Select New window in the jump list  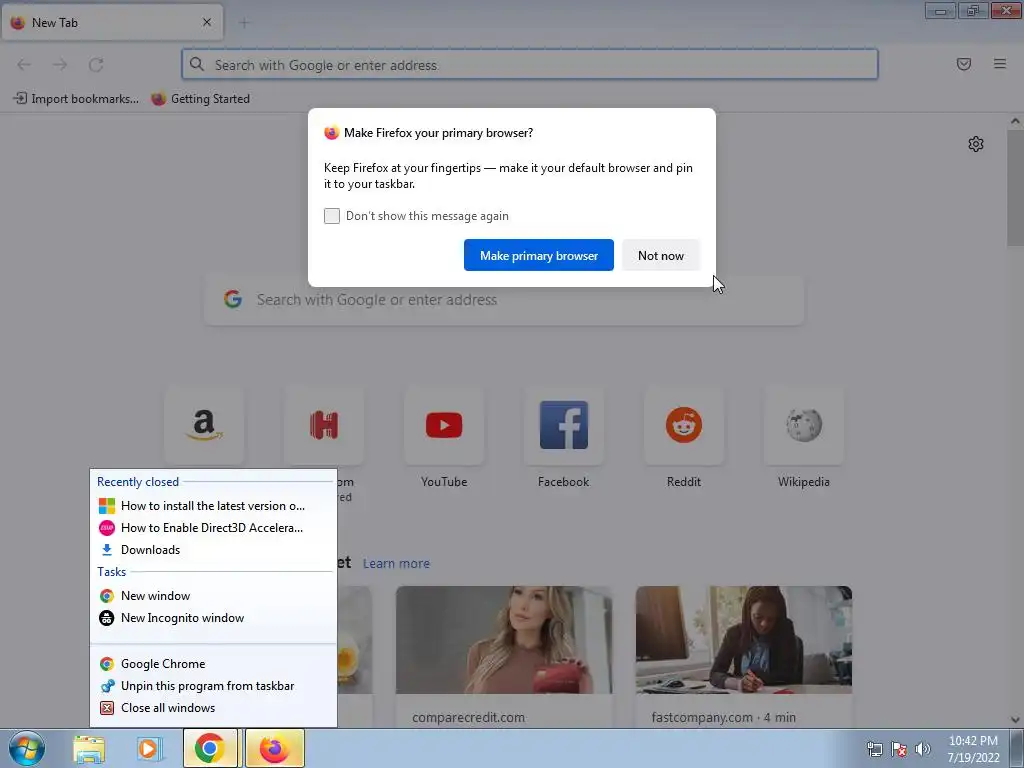click(x=214, y=596)
